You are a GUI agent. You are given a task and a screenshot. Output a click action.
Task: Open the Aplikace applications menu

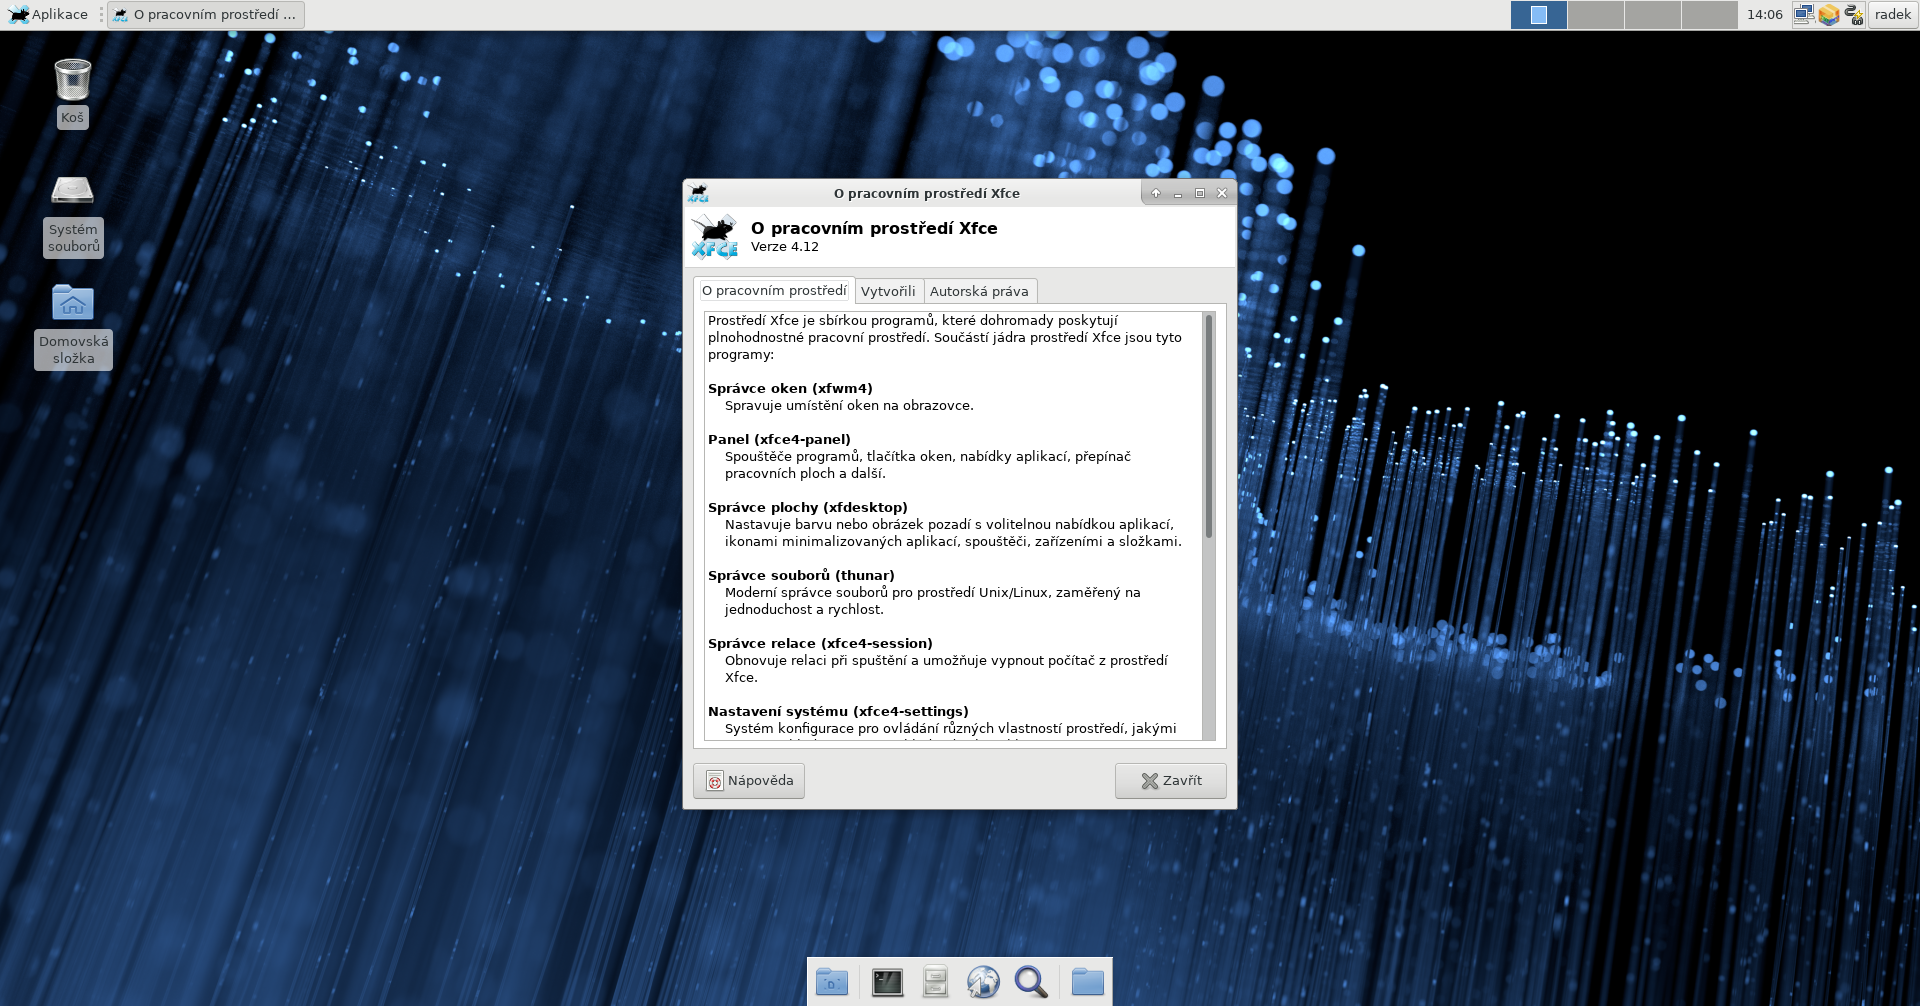[x=48, y=14]
